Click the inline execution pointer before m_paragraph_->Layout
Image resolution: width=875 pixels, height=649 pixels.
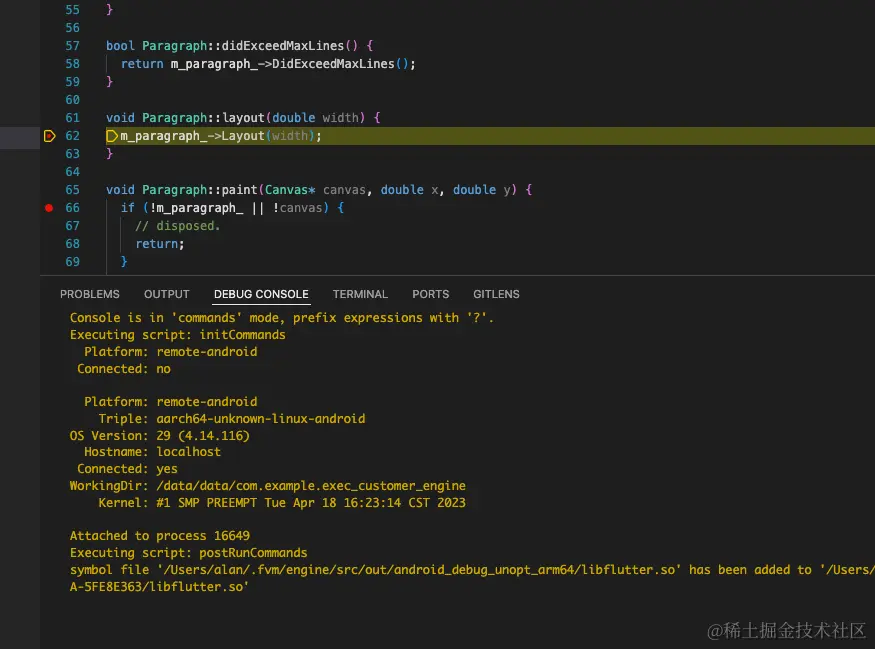tap(112, 136)
